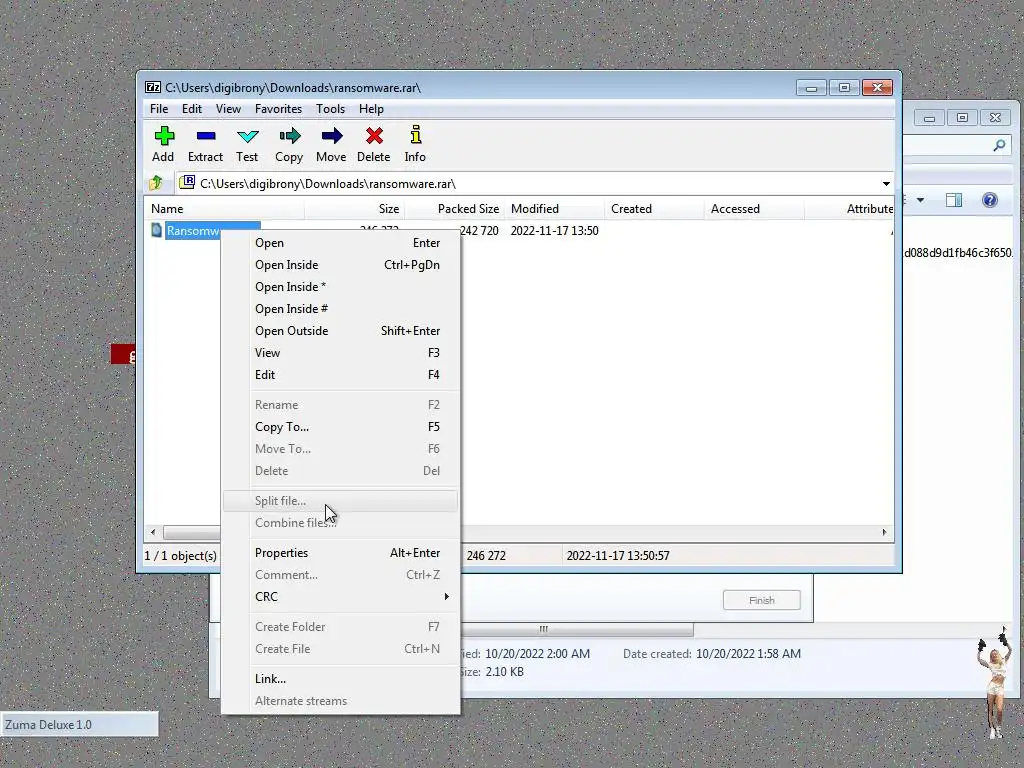
Task: Click the red tab at the desktop's left
Action: pyautogui.click(x=123, y=355)
